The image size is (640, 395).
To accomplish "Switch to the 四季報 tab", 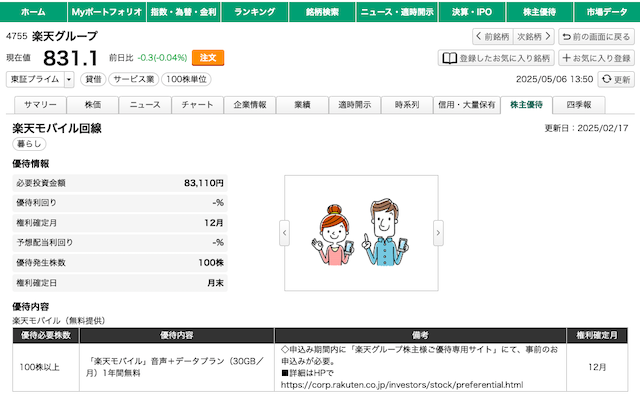I will 579,105.
